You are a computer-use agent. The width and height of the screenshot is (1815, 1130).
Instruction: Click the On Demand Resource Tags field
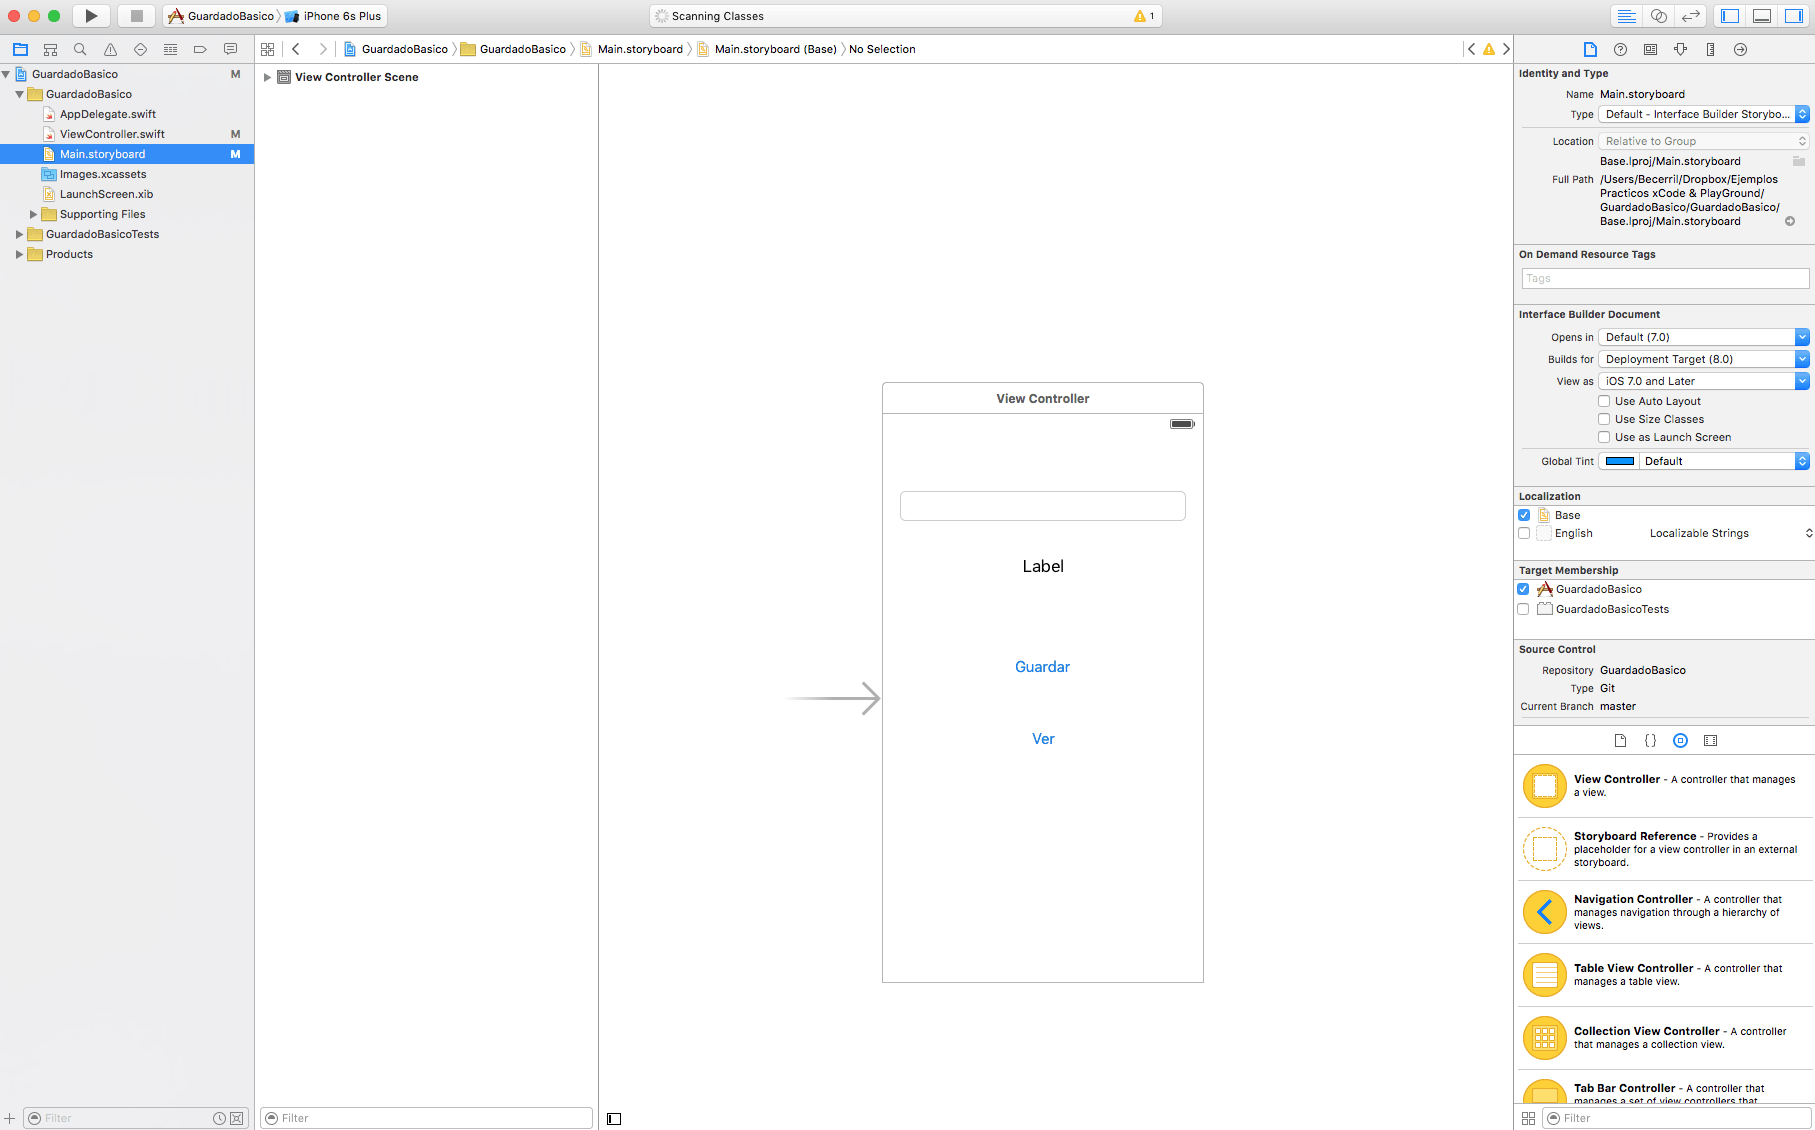(x=1665, y=279)
